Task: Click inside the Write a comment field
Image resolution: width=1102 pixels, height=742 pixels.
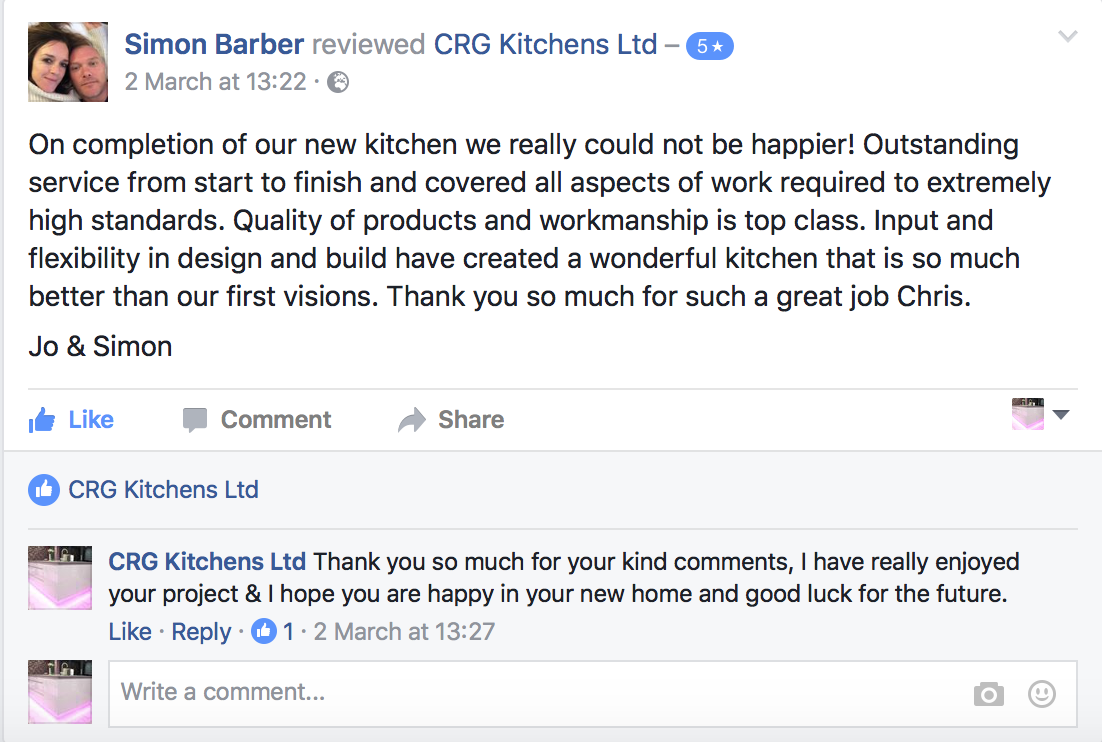Action: click(592, 694)
